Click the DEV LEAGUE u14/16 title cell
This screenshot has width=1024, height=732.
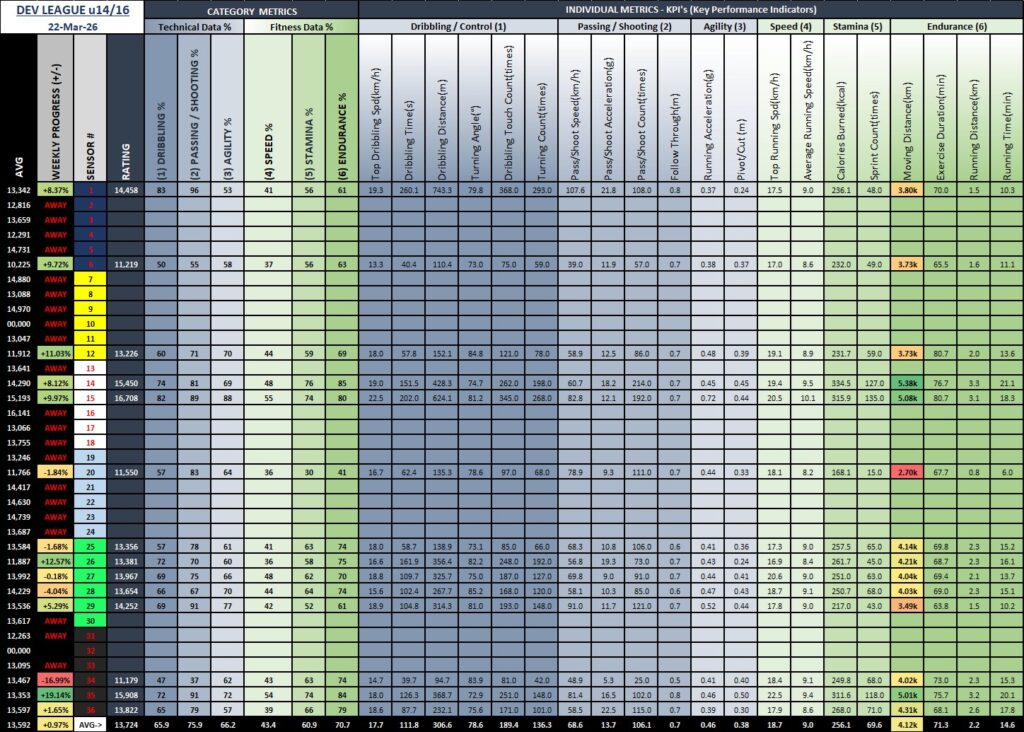click(71, 8)
